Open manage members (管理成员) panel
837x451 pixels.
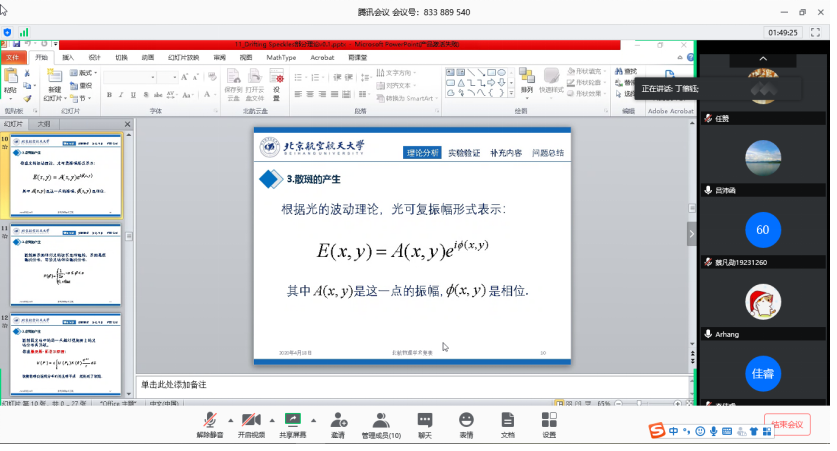pos(381,420)
